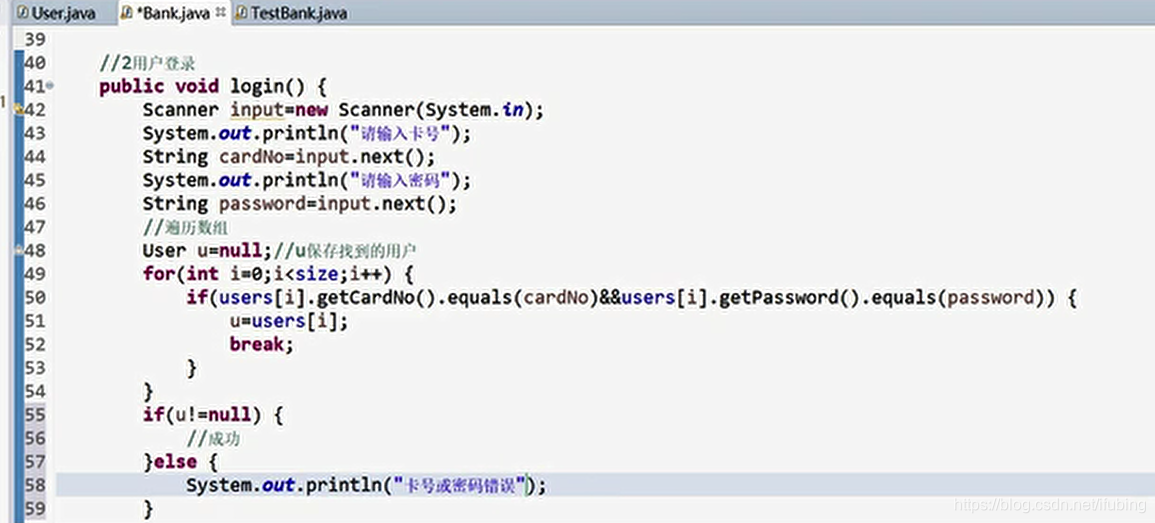Screen dimensions: 1155x523
Task: Click the gutter marker beside line 48
Action: pyautogui.click(x=19, y=250)
